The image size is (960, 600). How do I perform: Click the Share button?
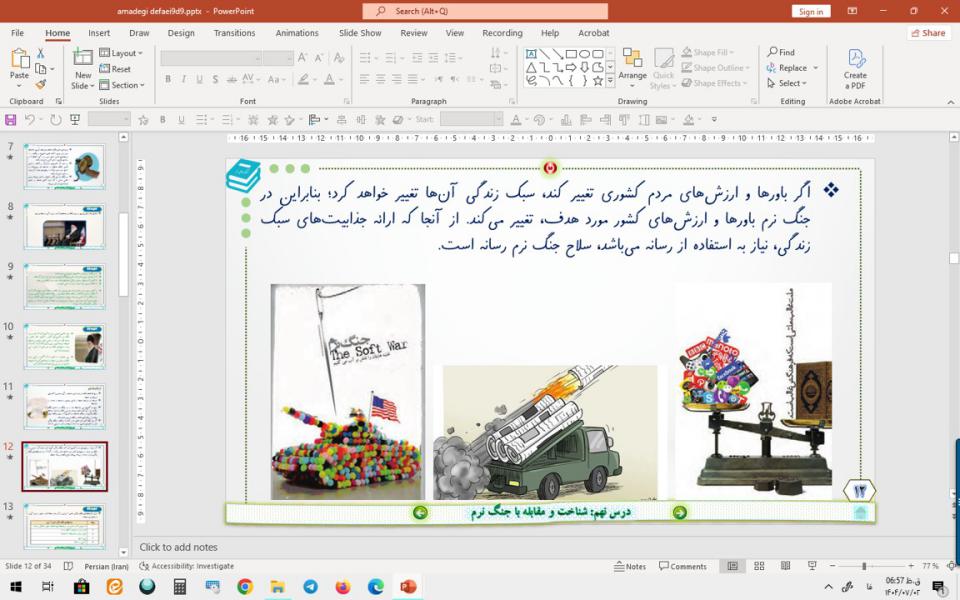click(929, 33)
